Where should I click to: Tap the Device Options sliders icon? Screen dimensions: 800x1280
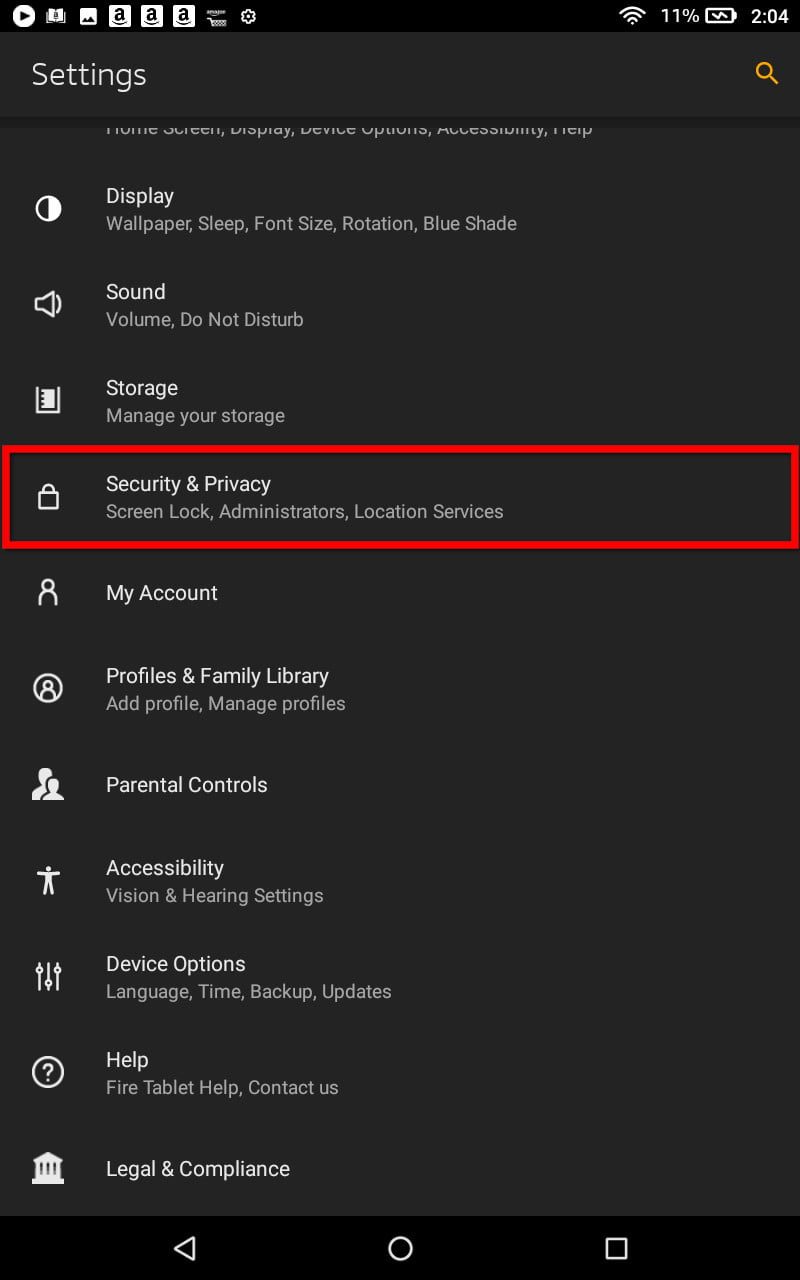[x=48, y=976]
